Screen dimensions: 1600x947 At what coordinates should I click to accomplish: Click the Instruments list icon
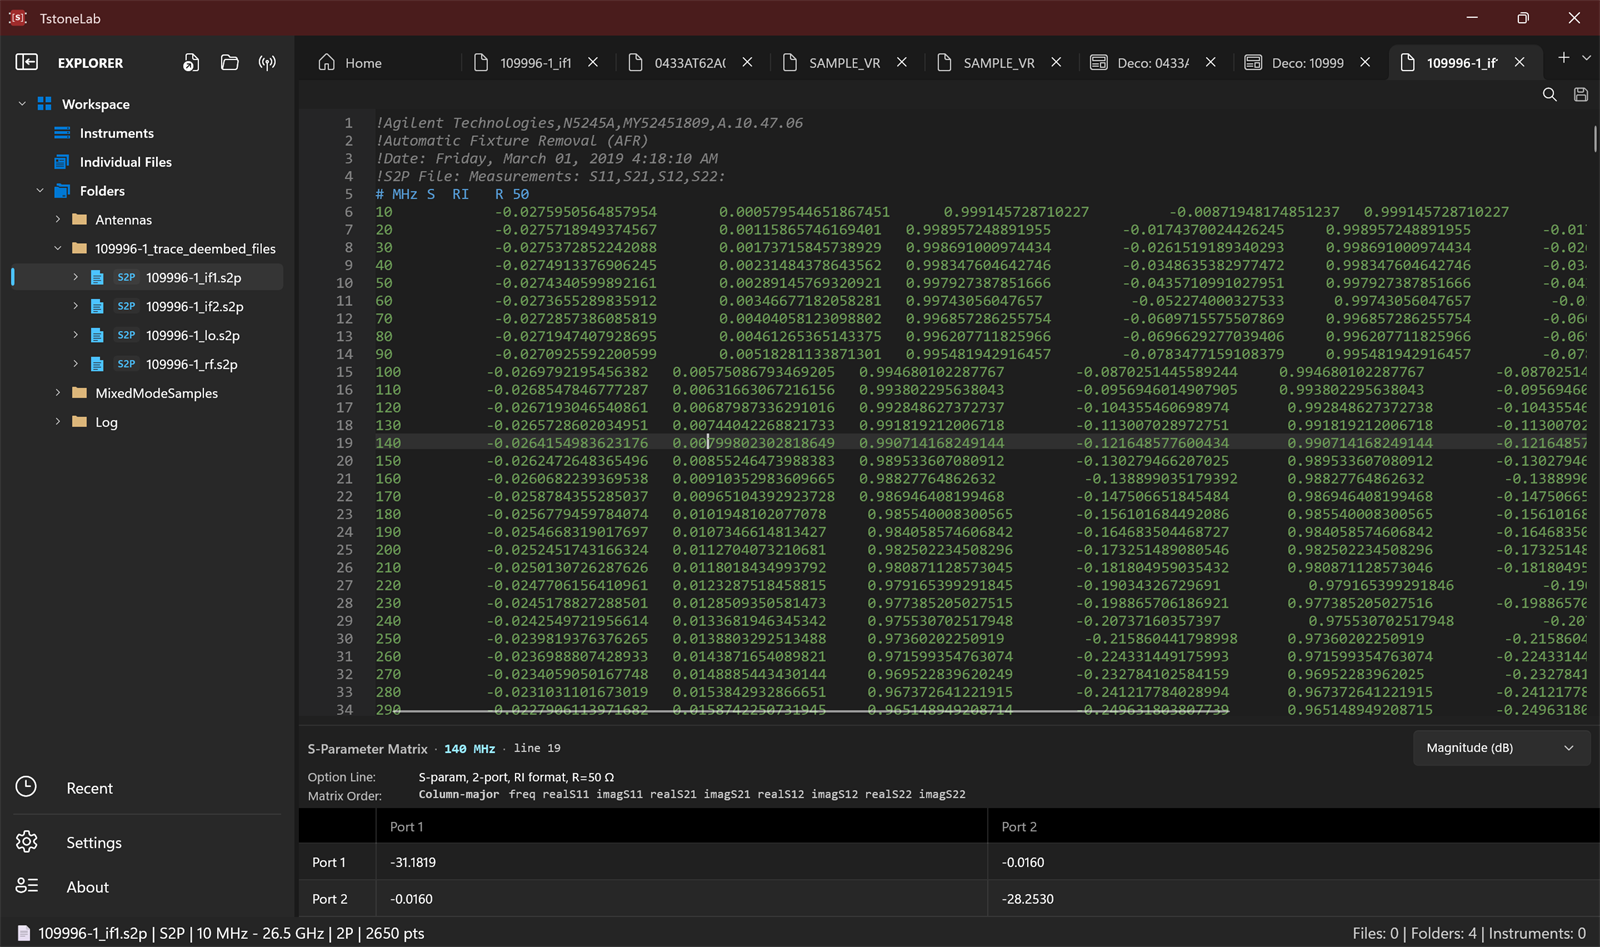coord(62,133)
